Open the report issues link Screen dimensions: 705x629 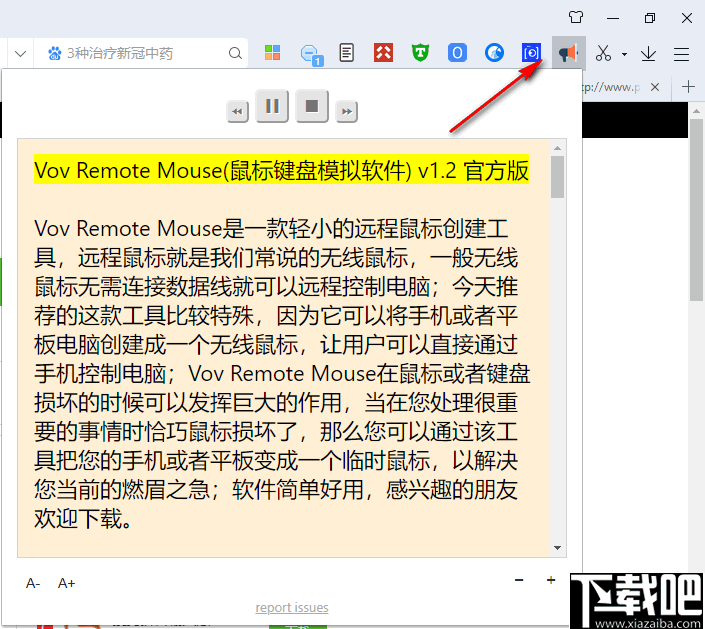pyautogui.click(x=292, y=607)
